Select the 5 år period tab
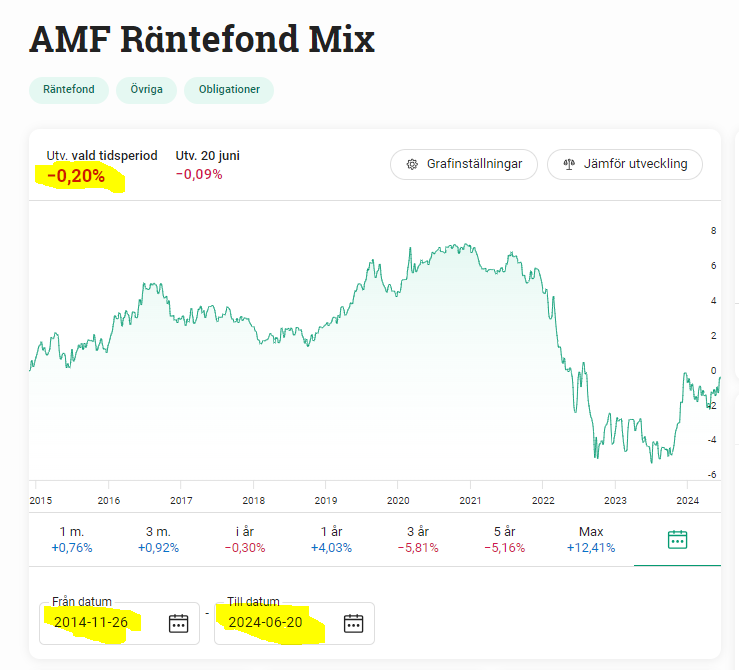 (504, 539)
